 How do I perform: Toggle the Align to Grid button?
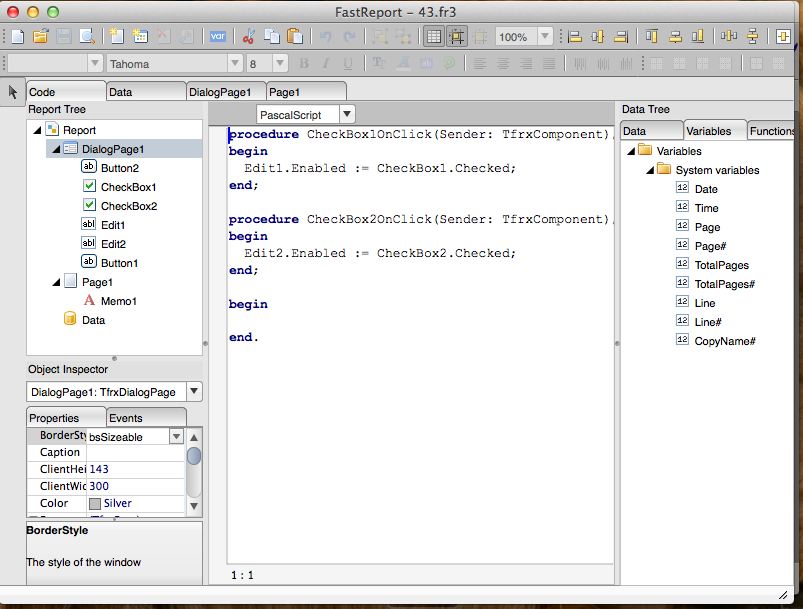[456, 37]
